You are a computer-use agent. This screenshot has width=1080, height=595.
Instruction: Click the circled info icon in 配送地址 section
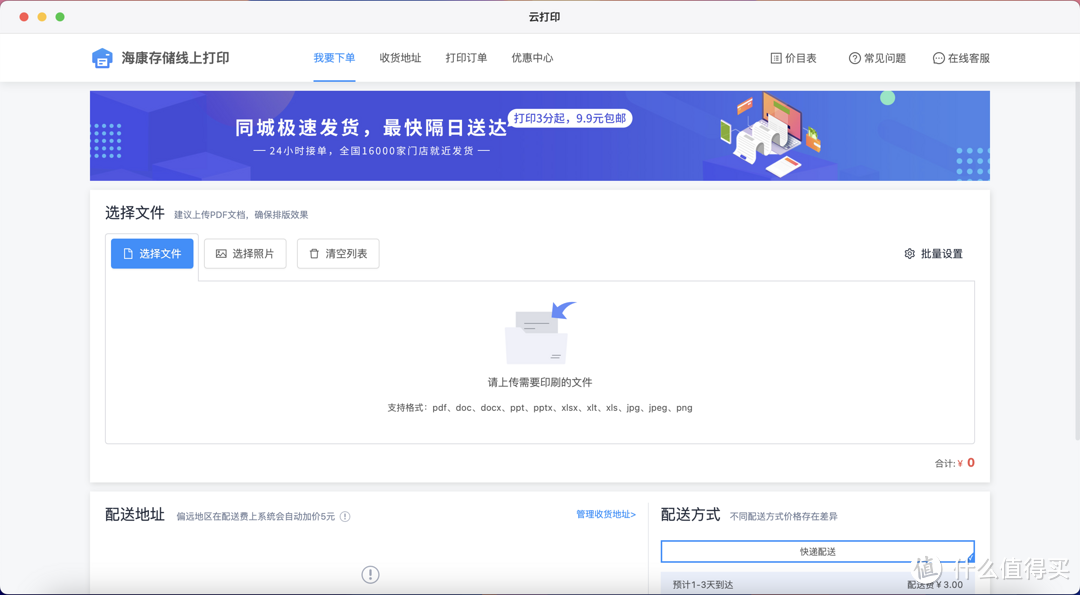point(370,575)
